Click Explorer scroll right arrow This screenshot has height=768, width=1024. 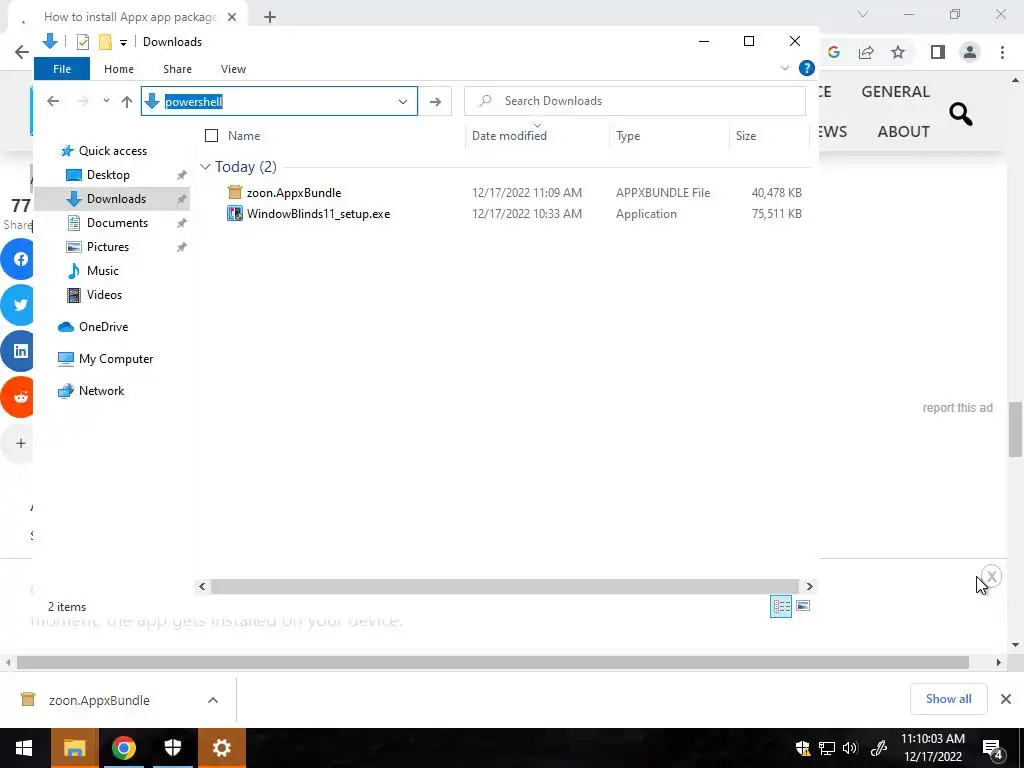pos(809,586)
